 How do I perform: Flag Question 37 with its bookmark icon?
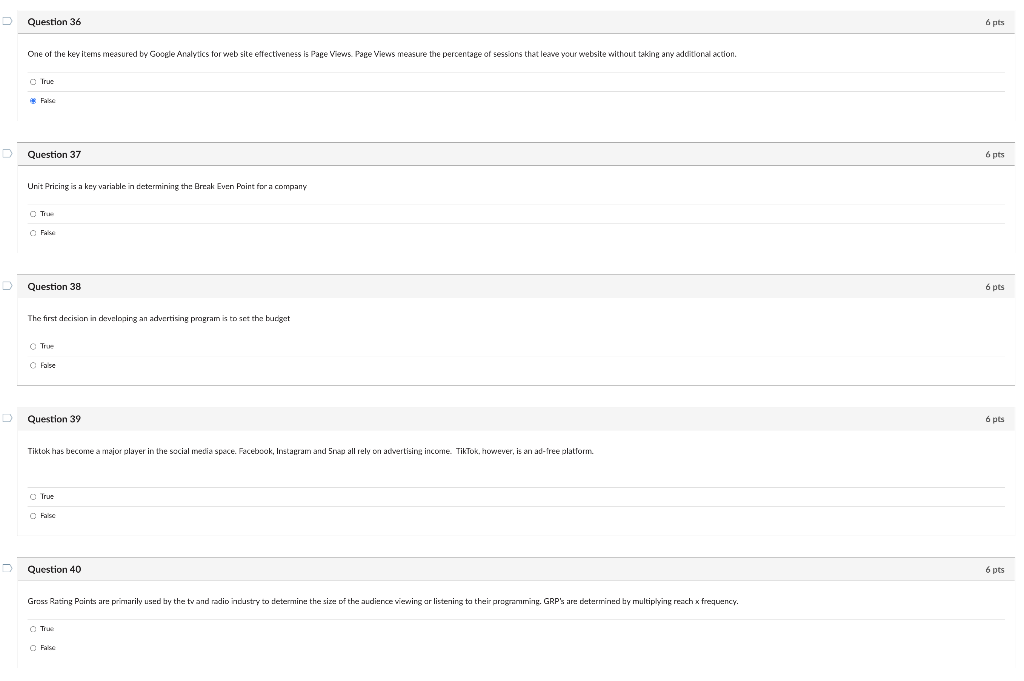7,153
